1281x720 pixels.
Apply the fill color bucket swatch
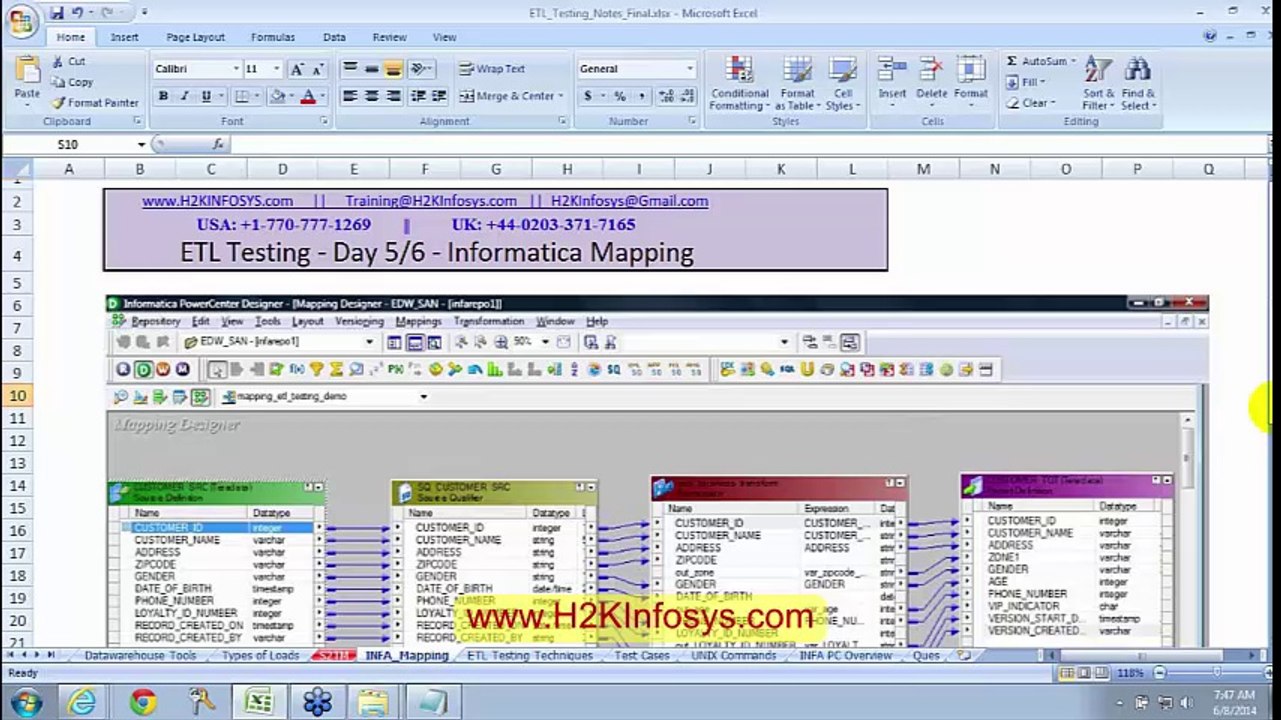tap(279, 96)
